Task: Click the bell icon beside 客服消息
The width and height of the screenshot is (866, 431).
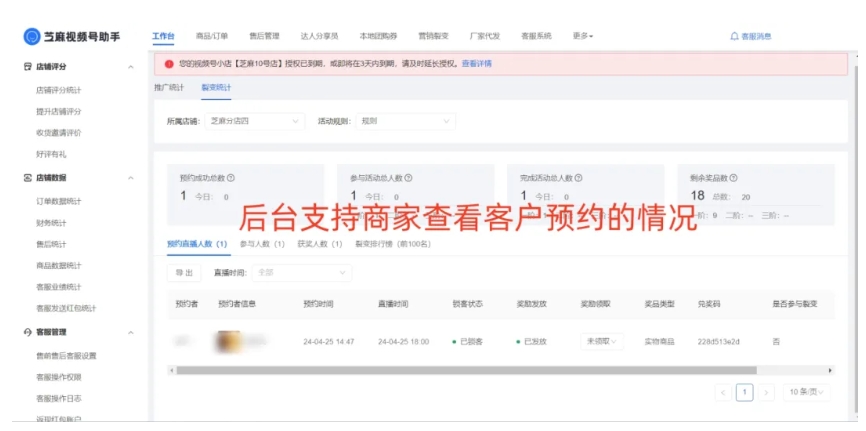Action: tap(734, 36)
